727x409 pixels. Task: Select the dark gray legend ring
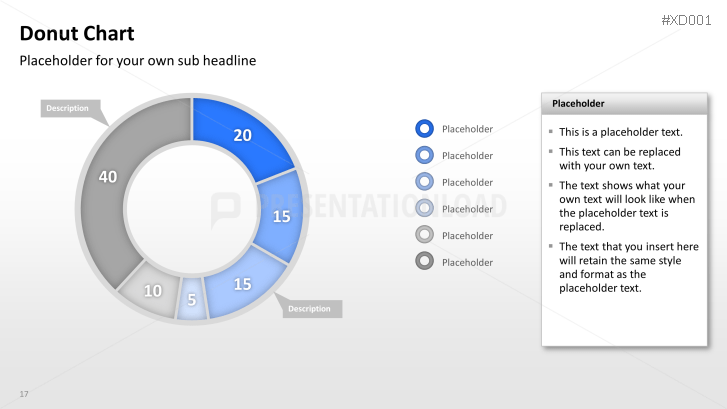[424, 261]
